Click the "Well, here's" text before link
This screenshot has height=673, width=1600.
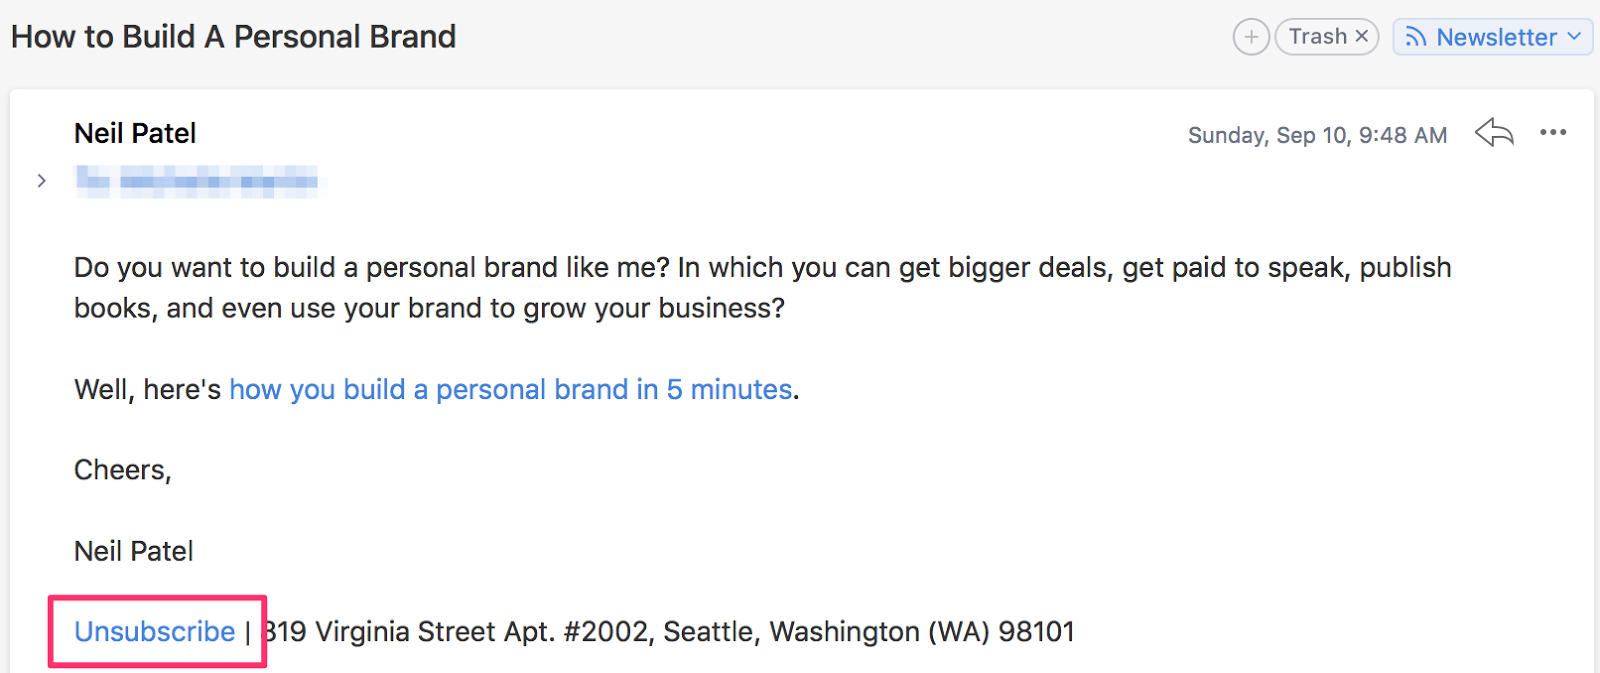pyautogui.click(x=148, y=389)
